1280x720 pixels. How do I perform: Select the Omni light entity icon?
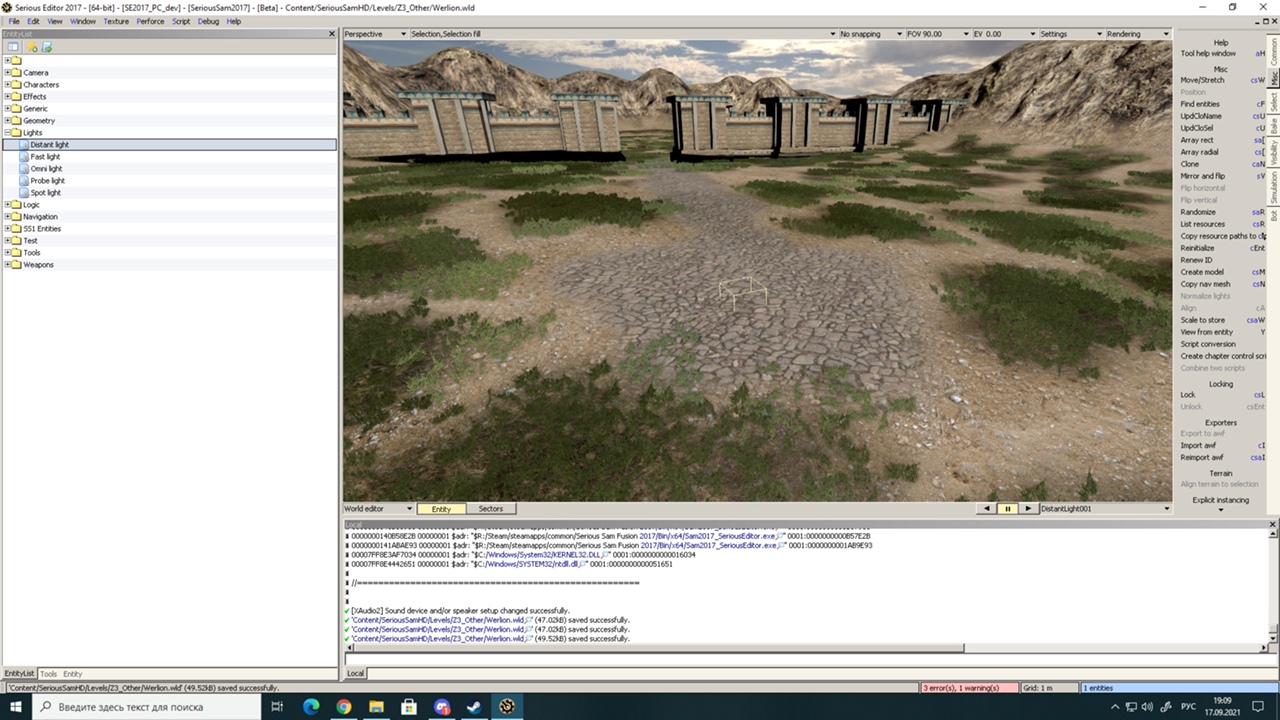click(x=23, y=169)
